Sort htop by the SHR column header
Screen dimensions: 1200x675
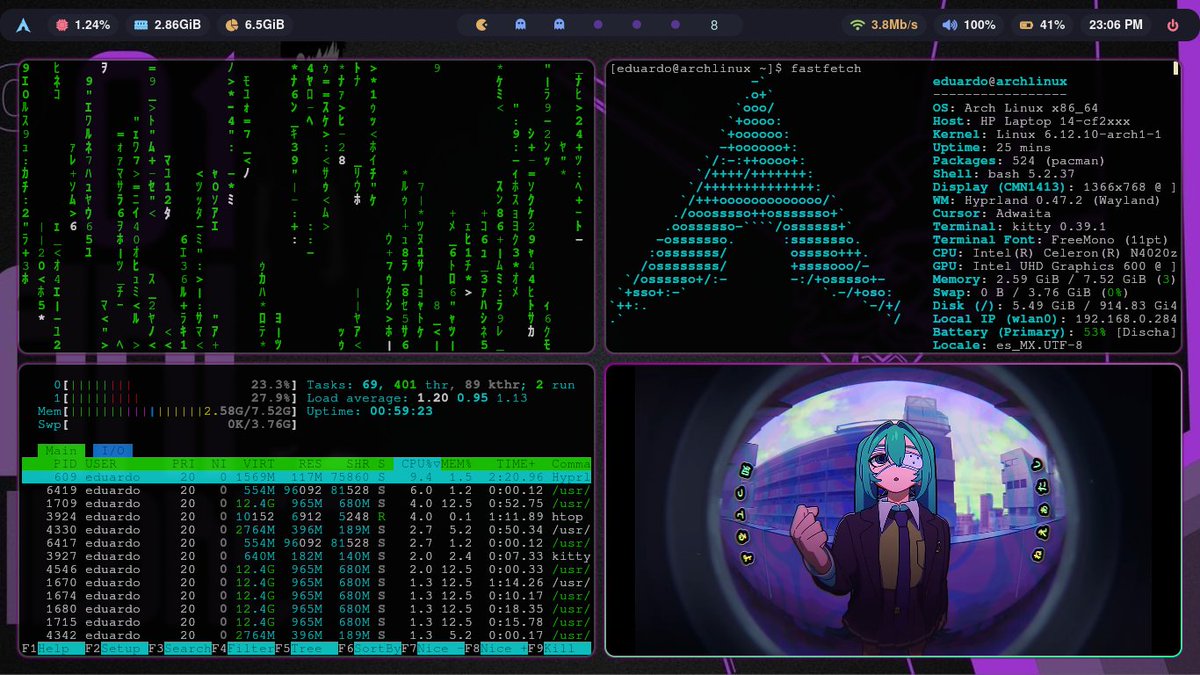tap(357, 464)
